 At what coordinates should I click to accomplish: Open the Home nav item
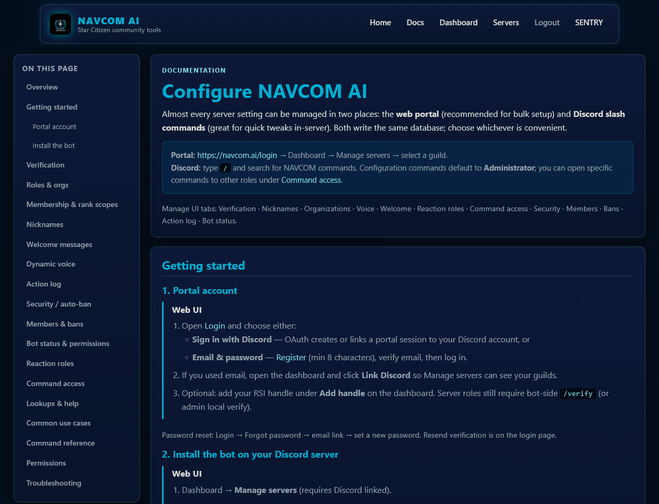380,23
